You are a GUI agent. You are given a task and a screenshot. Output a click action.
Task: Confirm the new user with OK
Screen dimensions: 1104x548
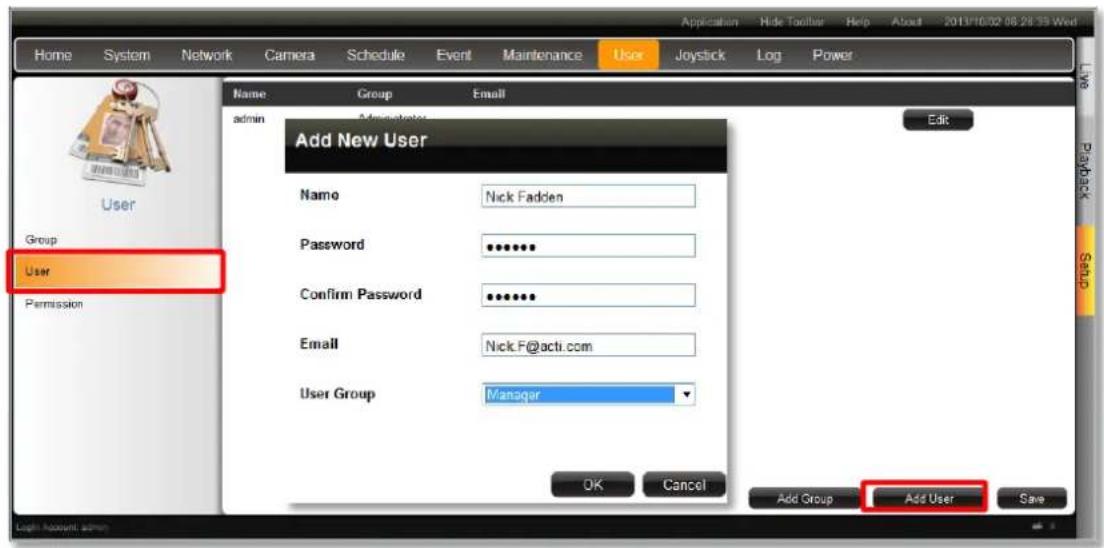click(x=593, y=485)
